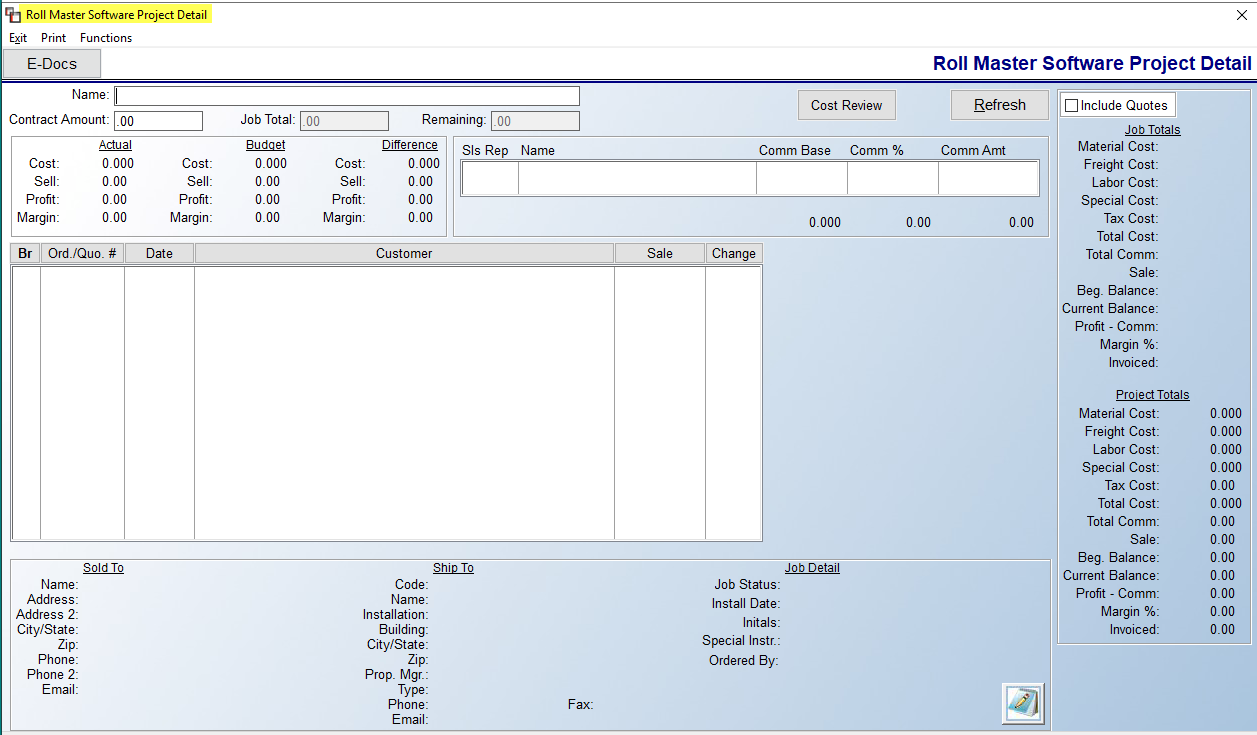Click the Remaining amount field
The image size is (1257, 735).
click(x=535, y=121)
